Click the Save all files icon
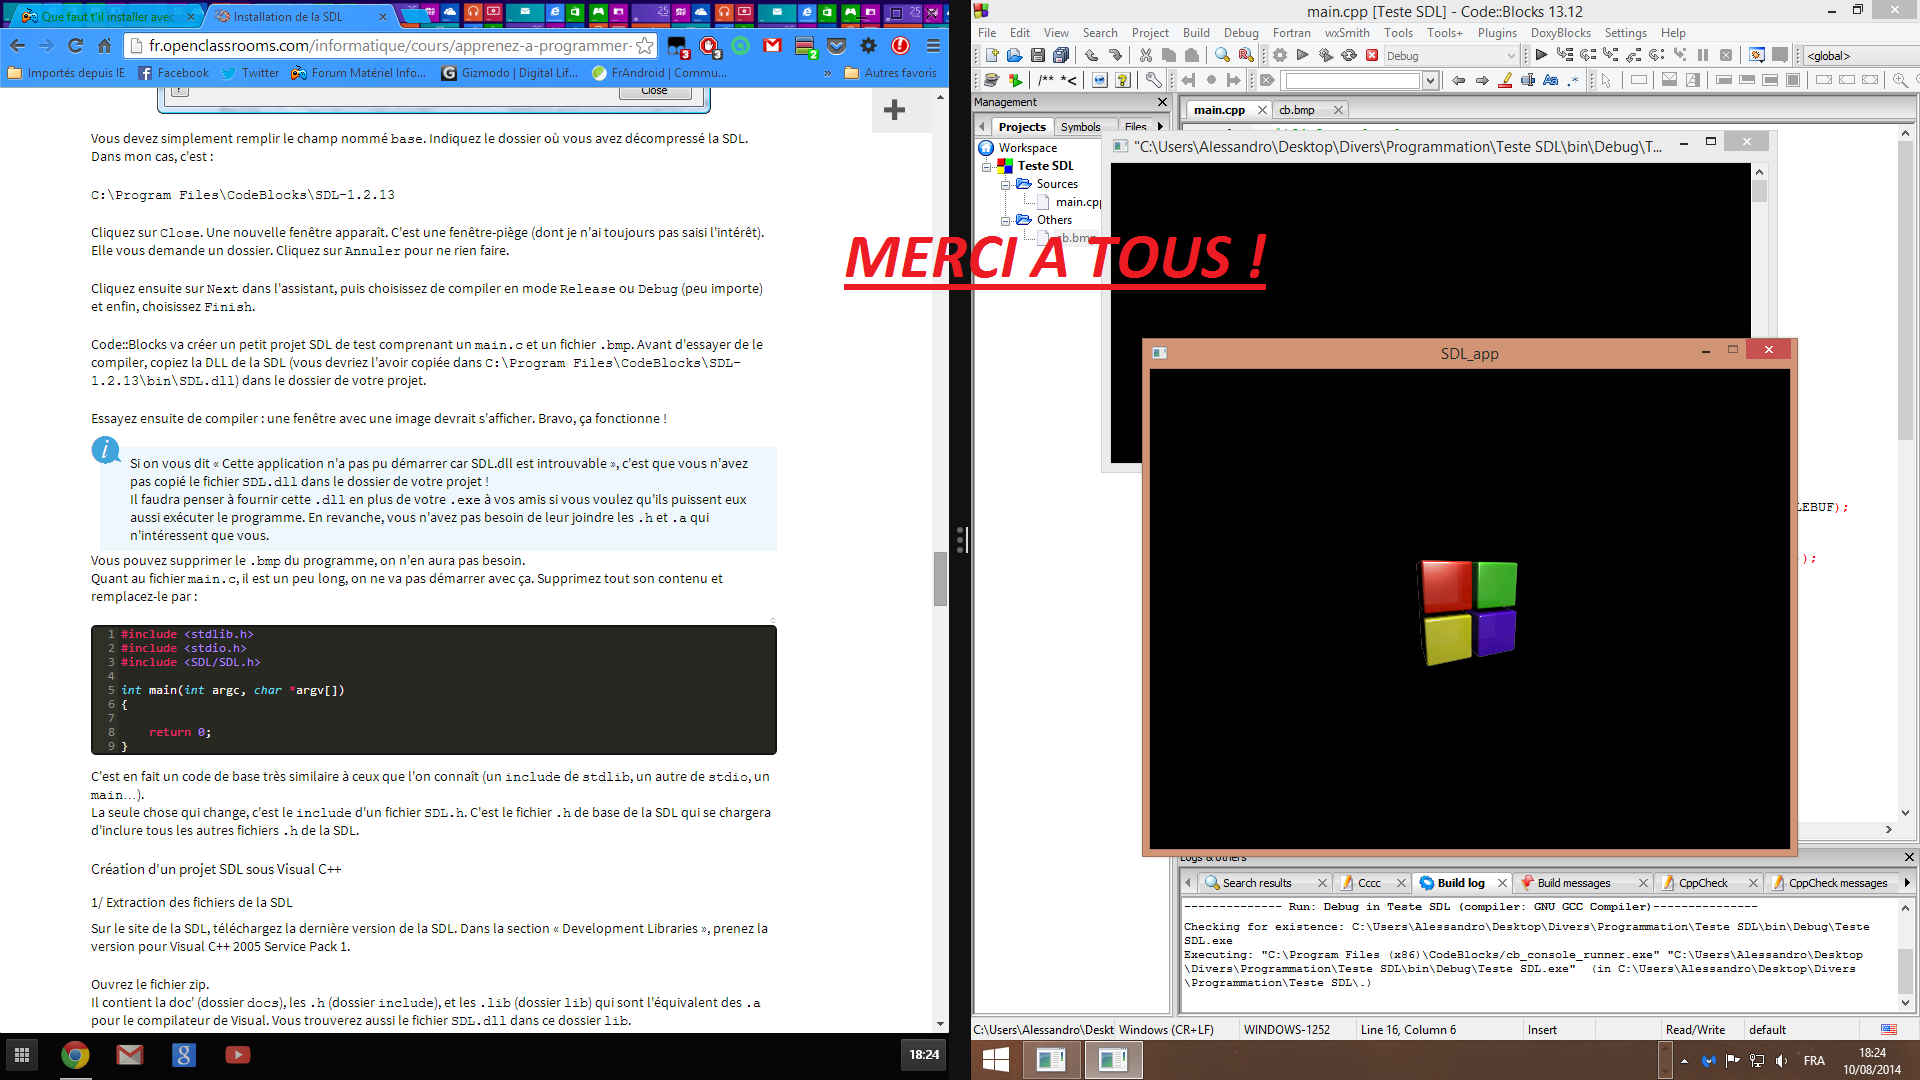1920x1080 pixels. (x=1060, y=55)
